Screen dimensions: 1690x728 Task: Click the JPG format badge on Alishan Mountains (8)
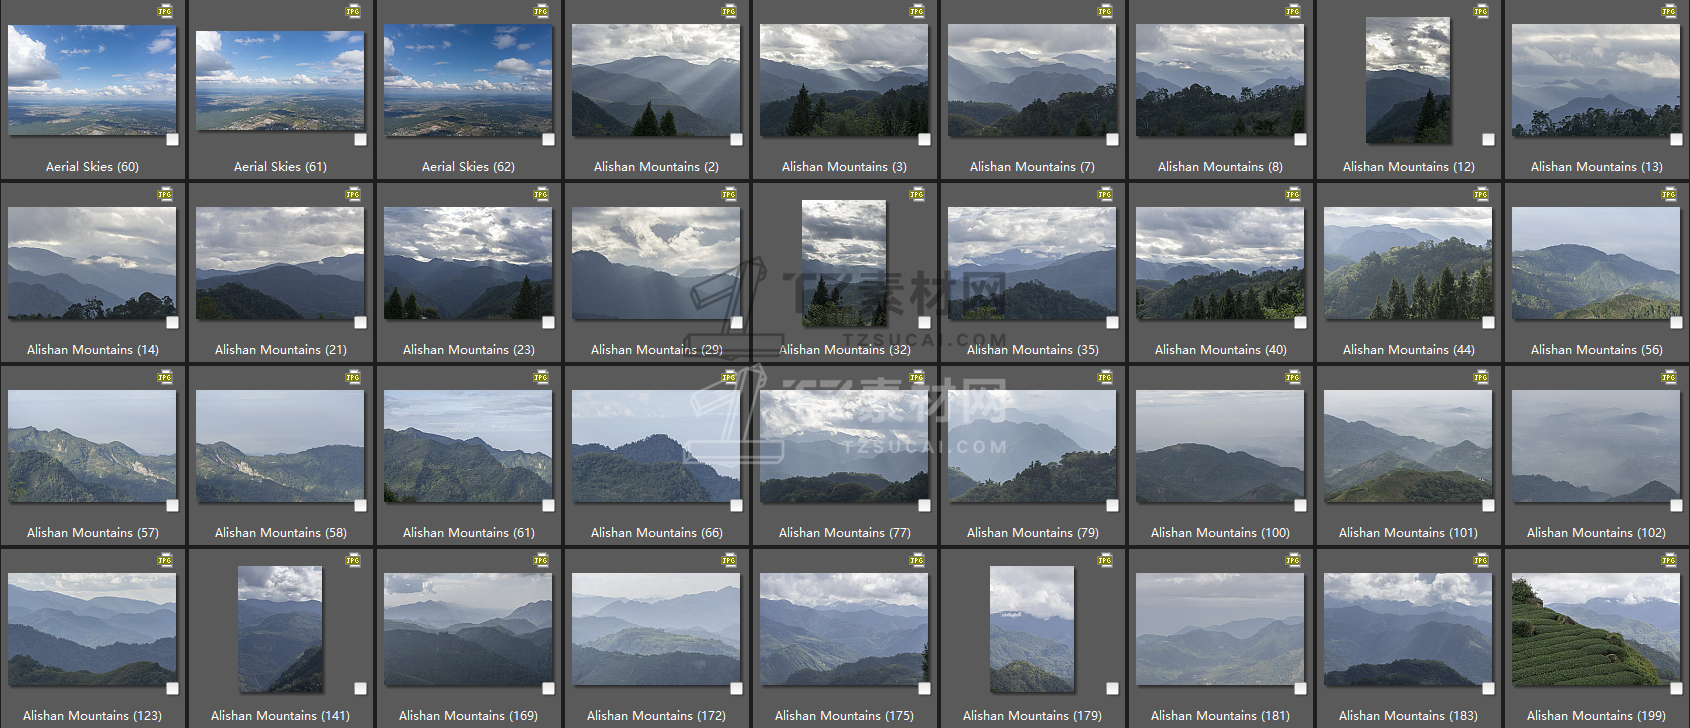click(x=1293, y=12)
